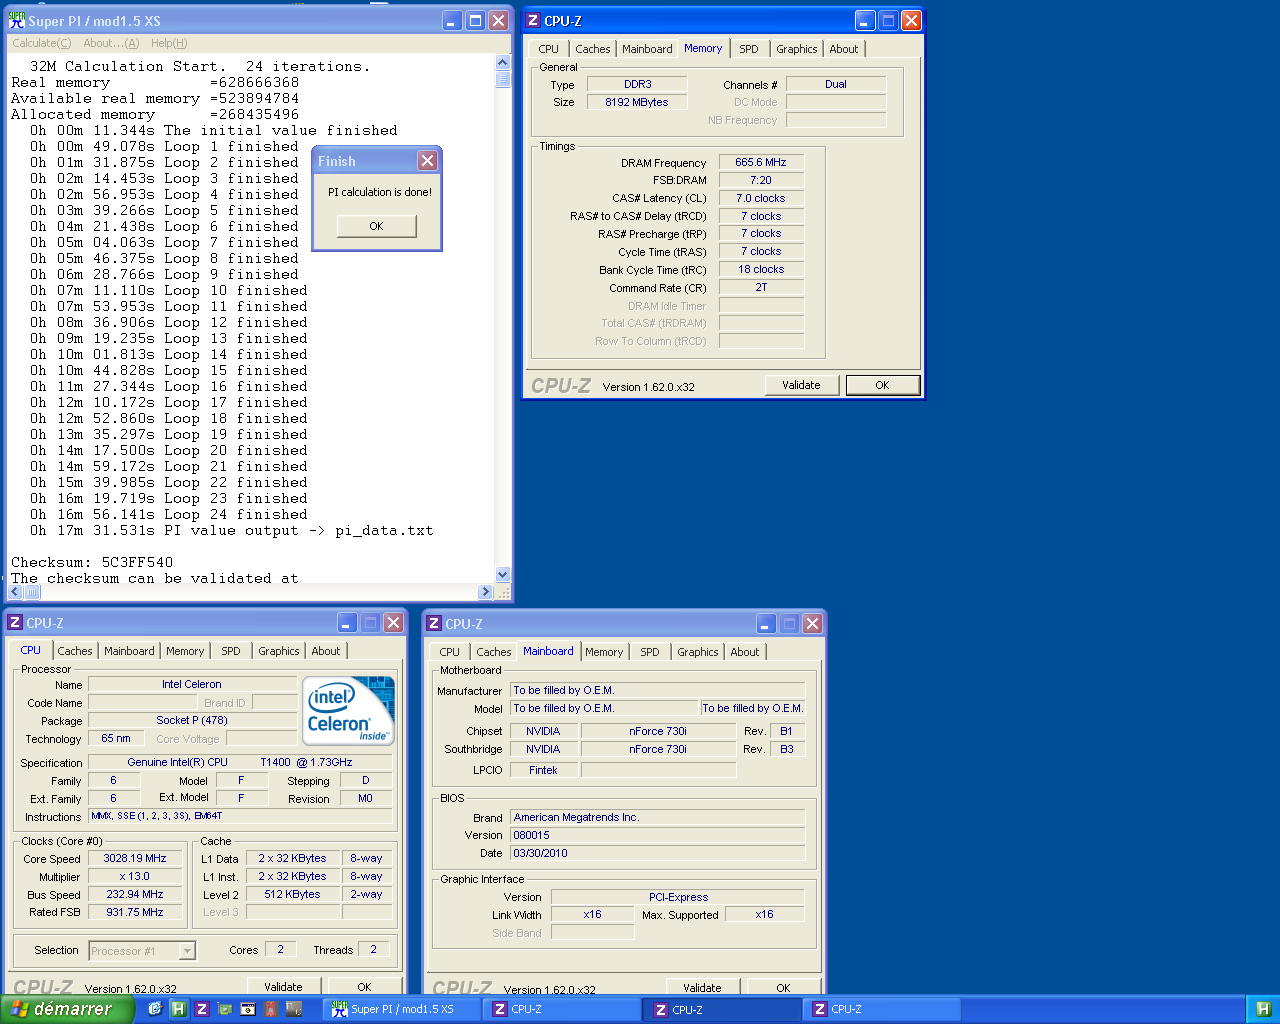Image resolution: width=1280 pixels, height=1024 pixels.
Task: Click the green H system tray icon
Action: coord(1263,1009)
